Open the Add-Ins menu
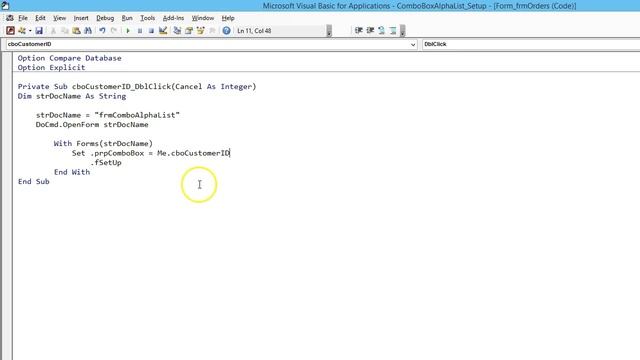The height and width of the screenshot is (360, 640). tap(173, 18)
